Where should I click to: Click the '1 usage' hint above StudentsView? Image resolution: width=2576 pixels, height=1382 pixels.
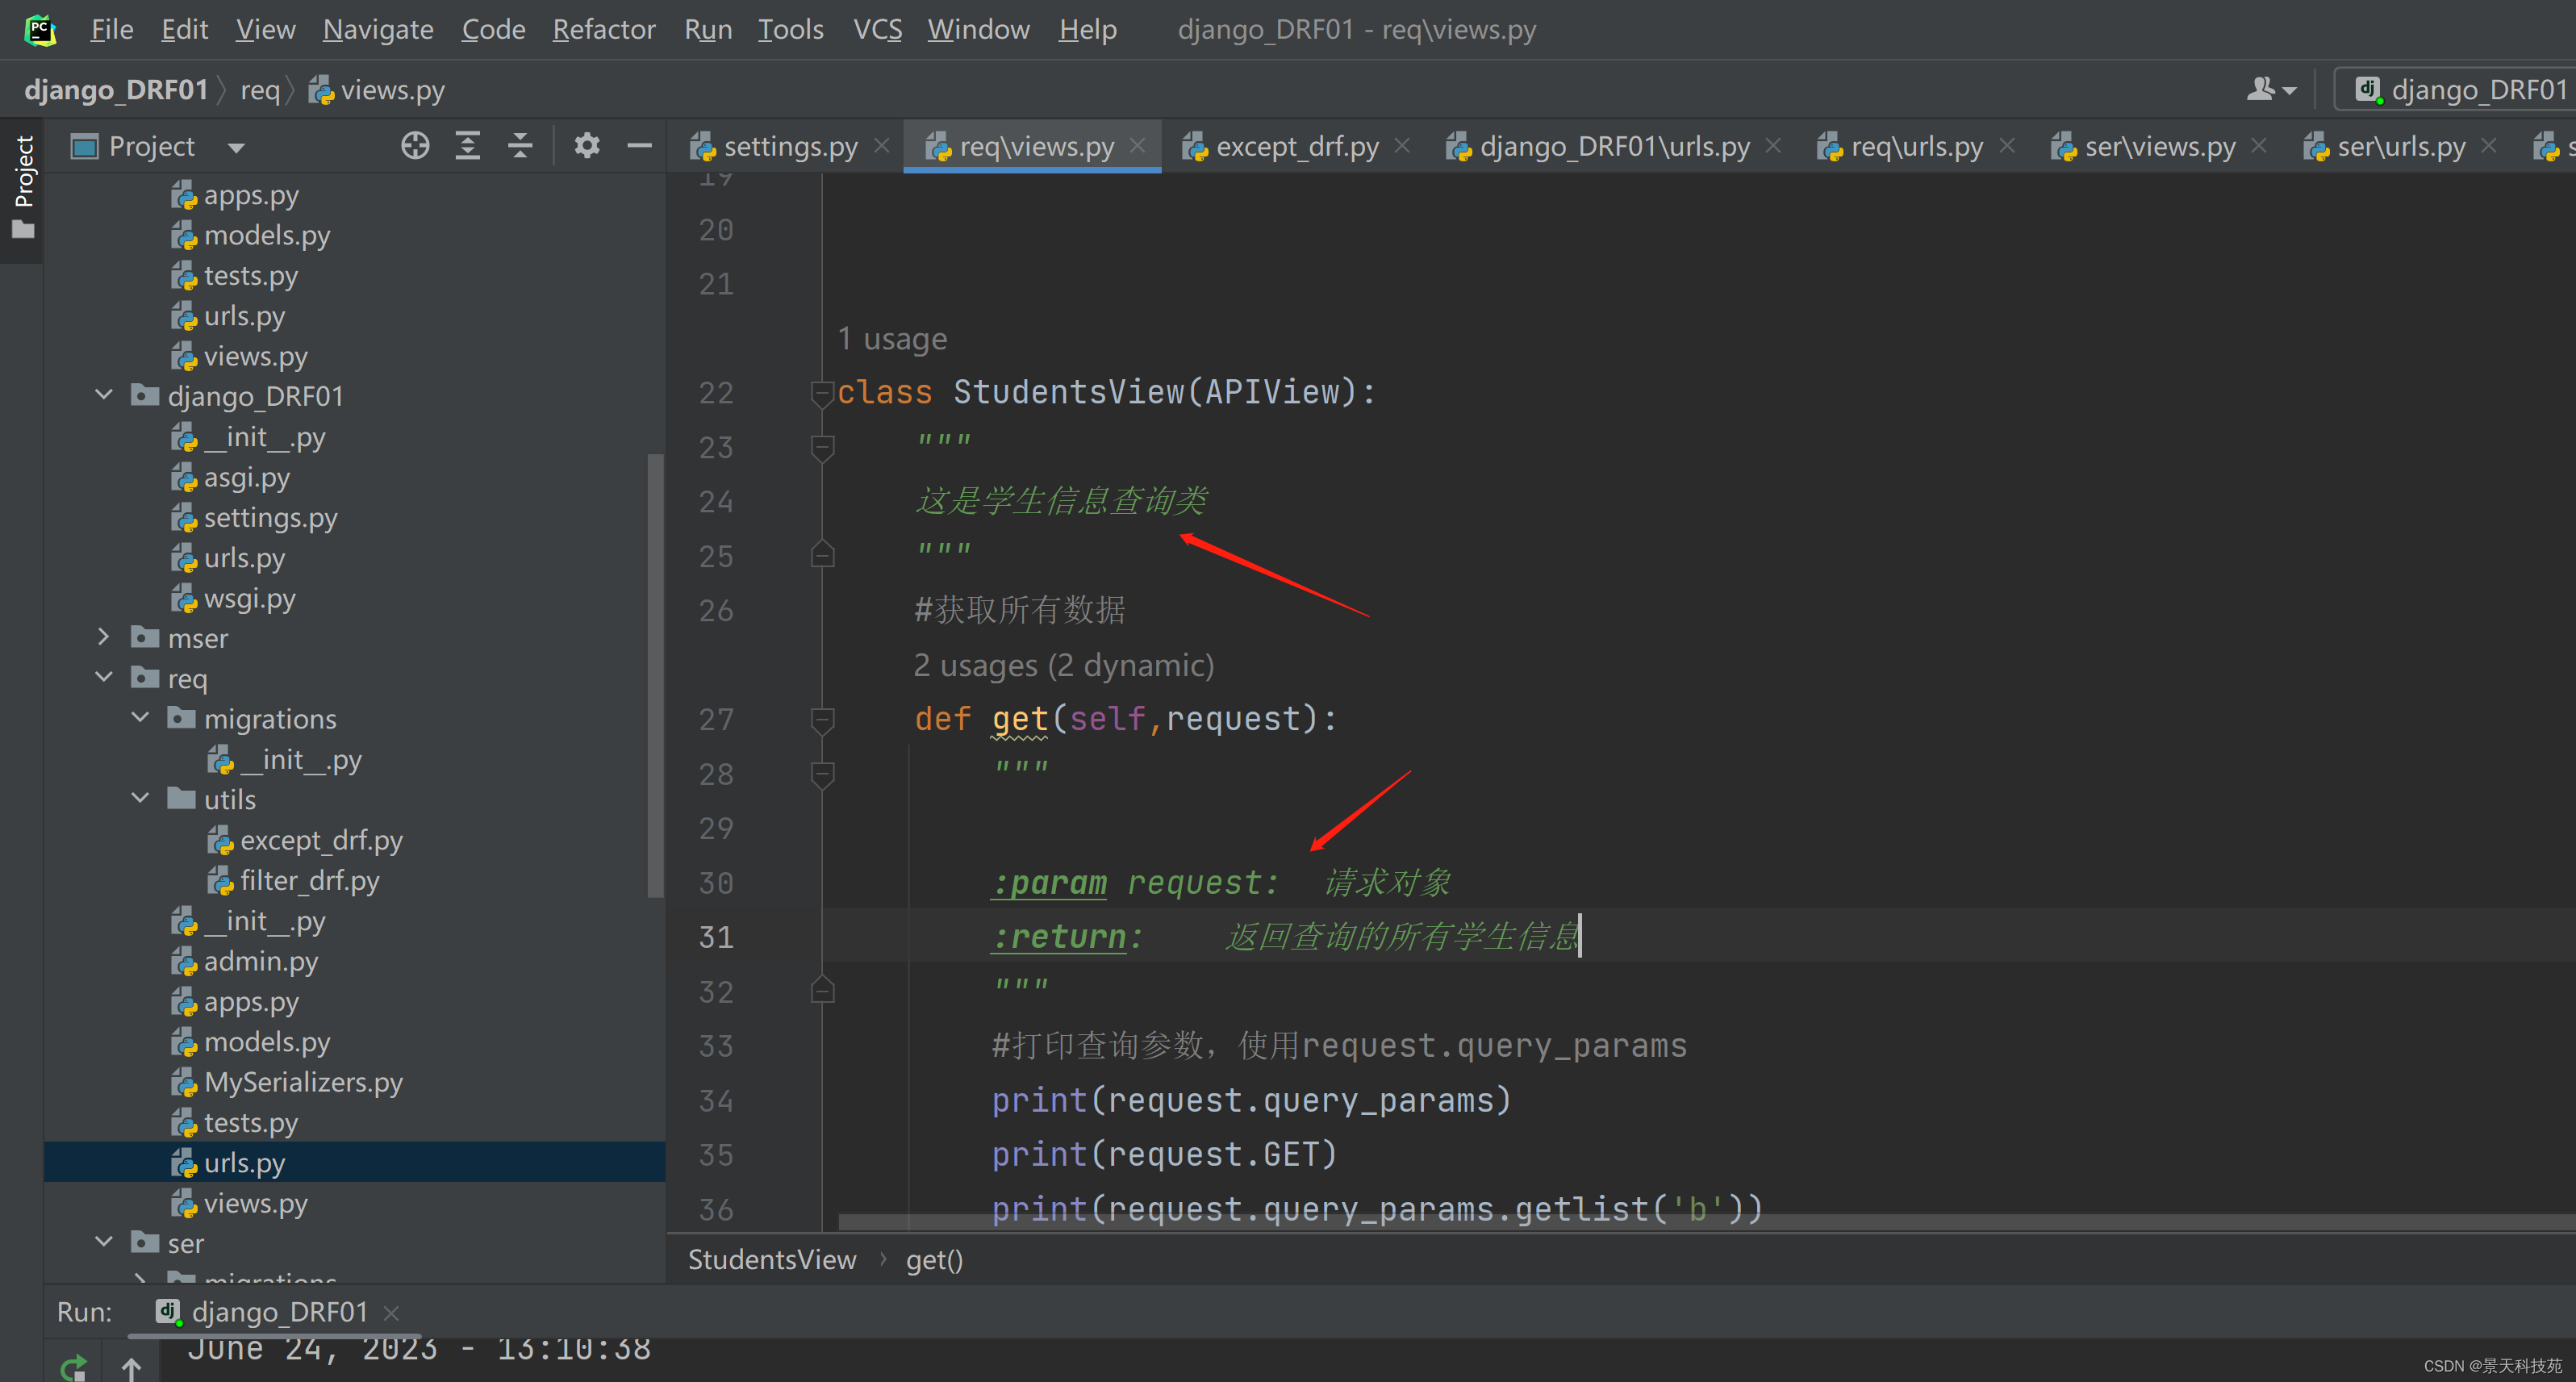tap(892, 339)
